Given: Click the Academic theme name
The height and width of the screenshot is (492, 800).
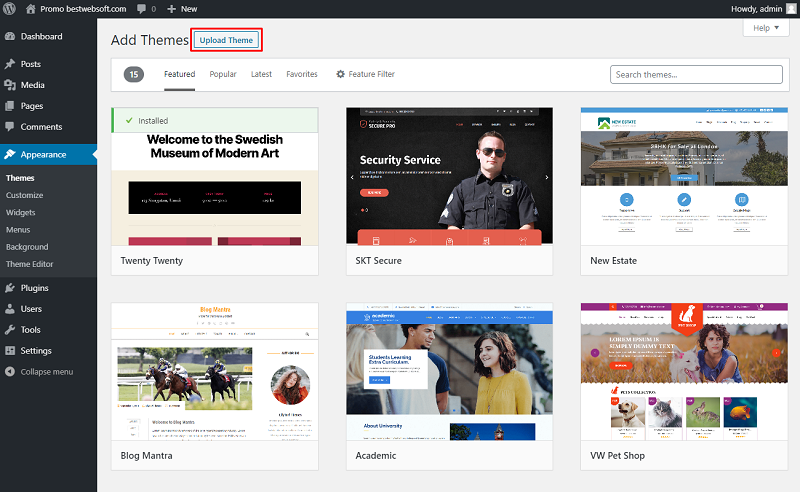Looking at the screenshot, I should click(x=376, y=456).
